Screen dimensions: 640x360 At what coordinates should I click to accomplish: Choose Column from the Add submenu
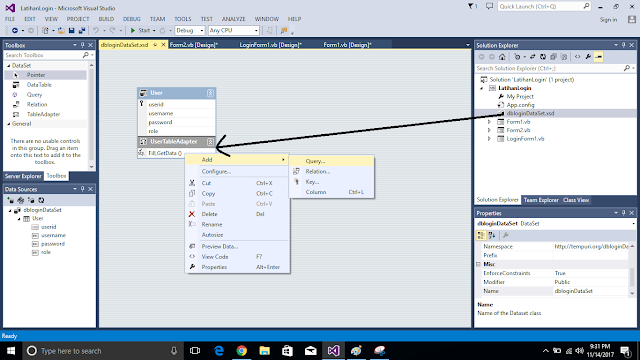coord(331,192)
